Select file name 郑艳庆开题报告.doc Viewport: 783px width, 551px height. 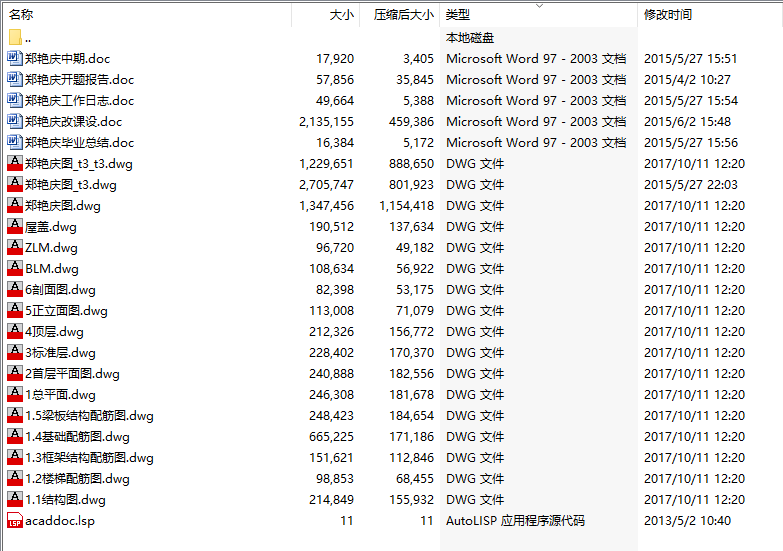(x=79, y=80)
